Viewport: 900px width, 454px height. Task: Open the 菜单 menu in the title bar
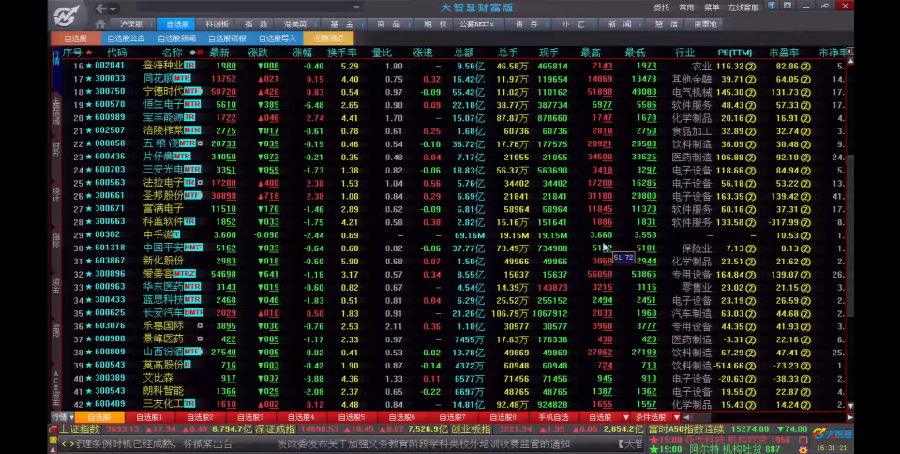711,7
